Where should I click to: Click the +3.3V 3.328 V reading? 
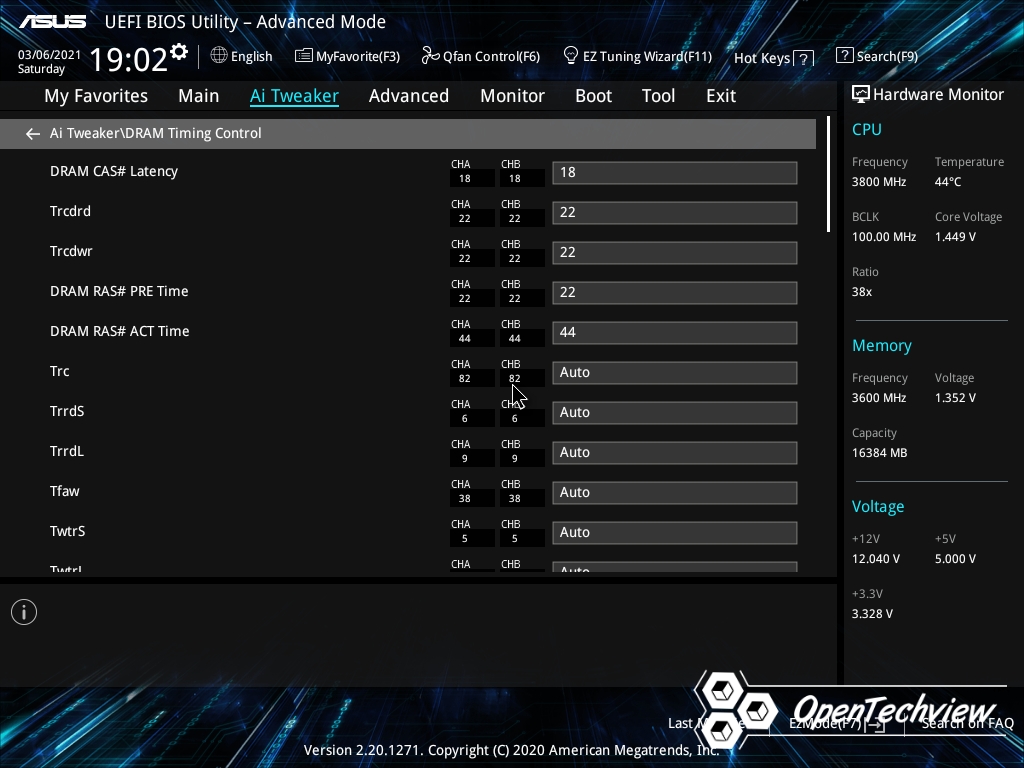coord(872,614)
